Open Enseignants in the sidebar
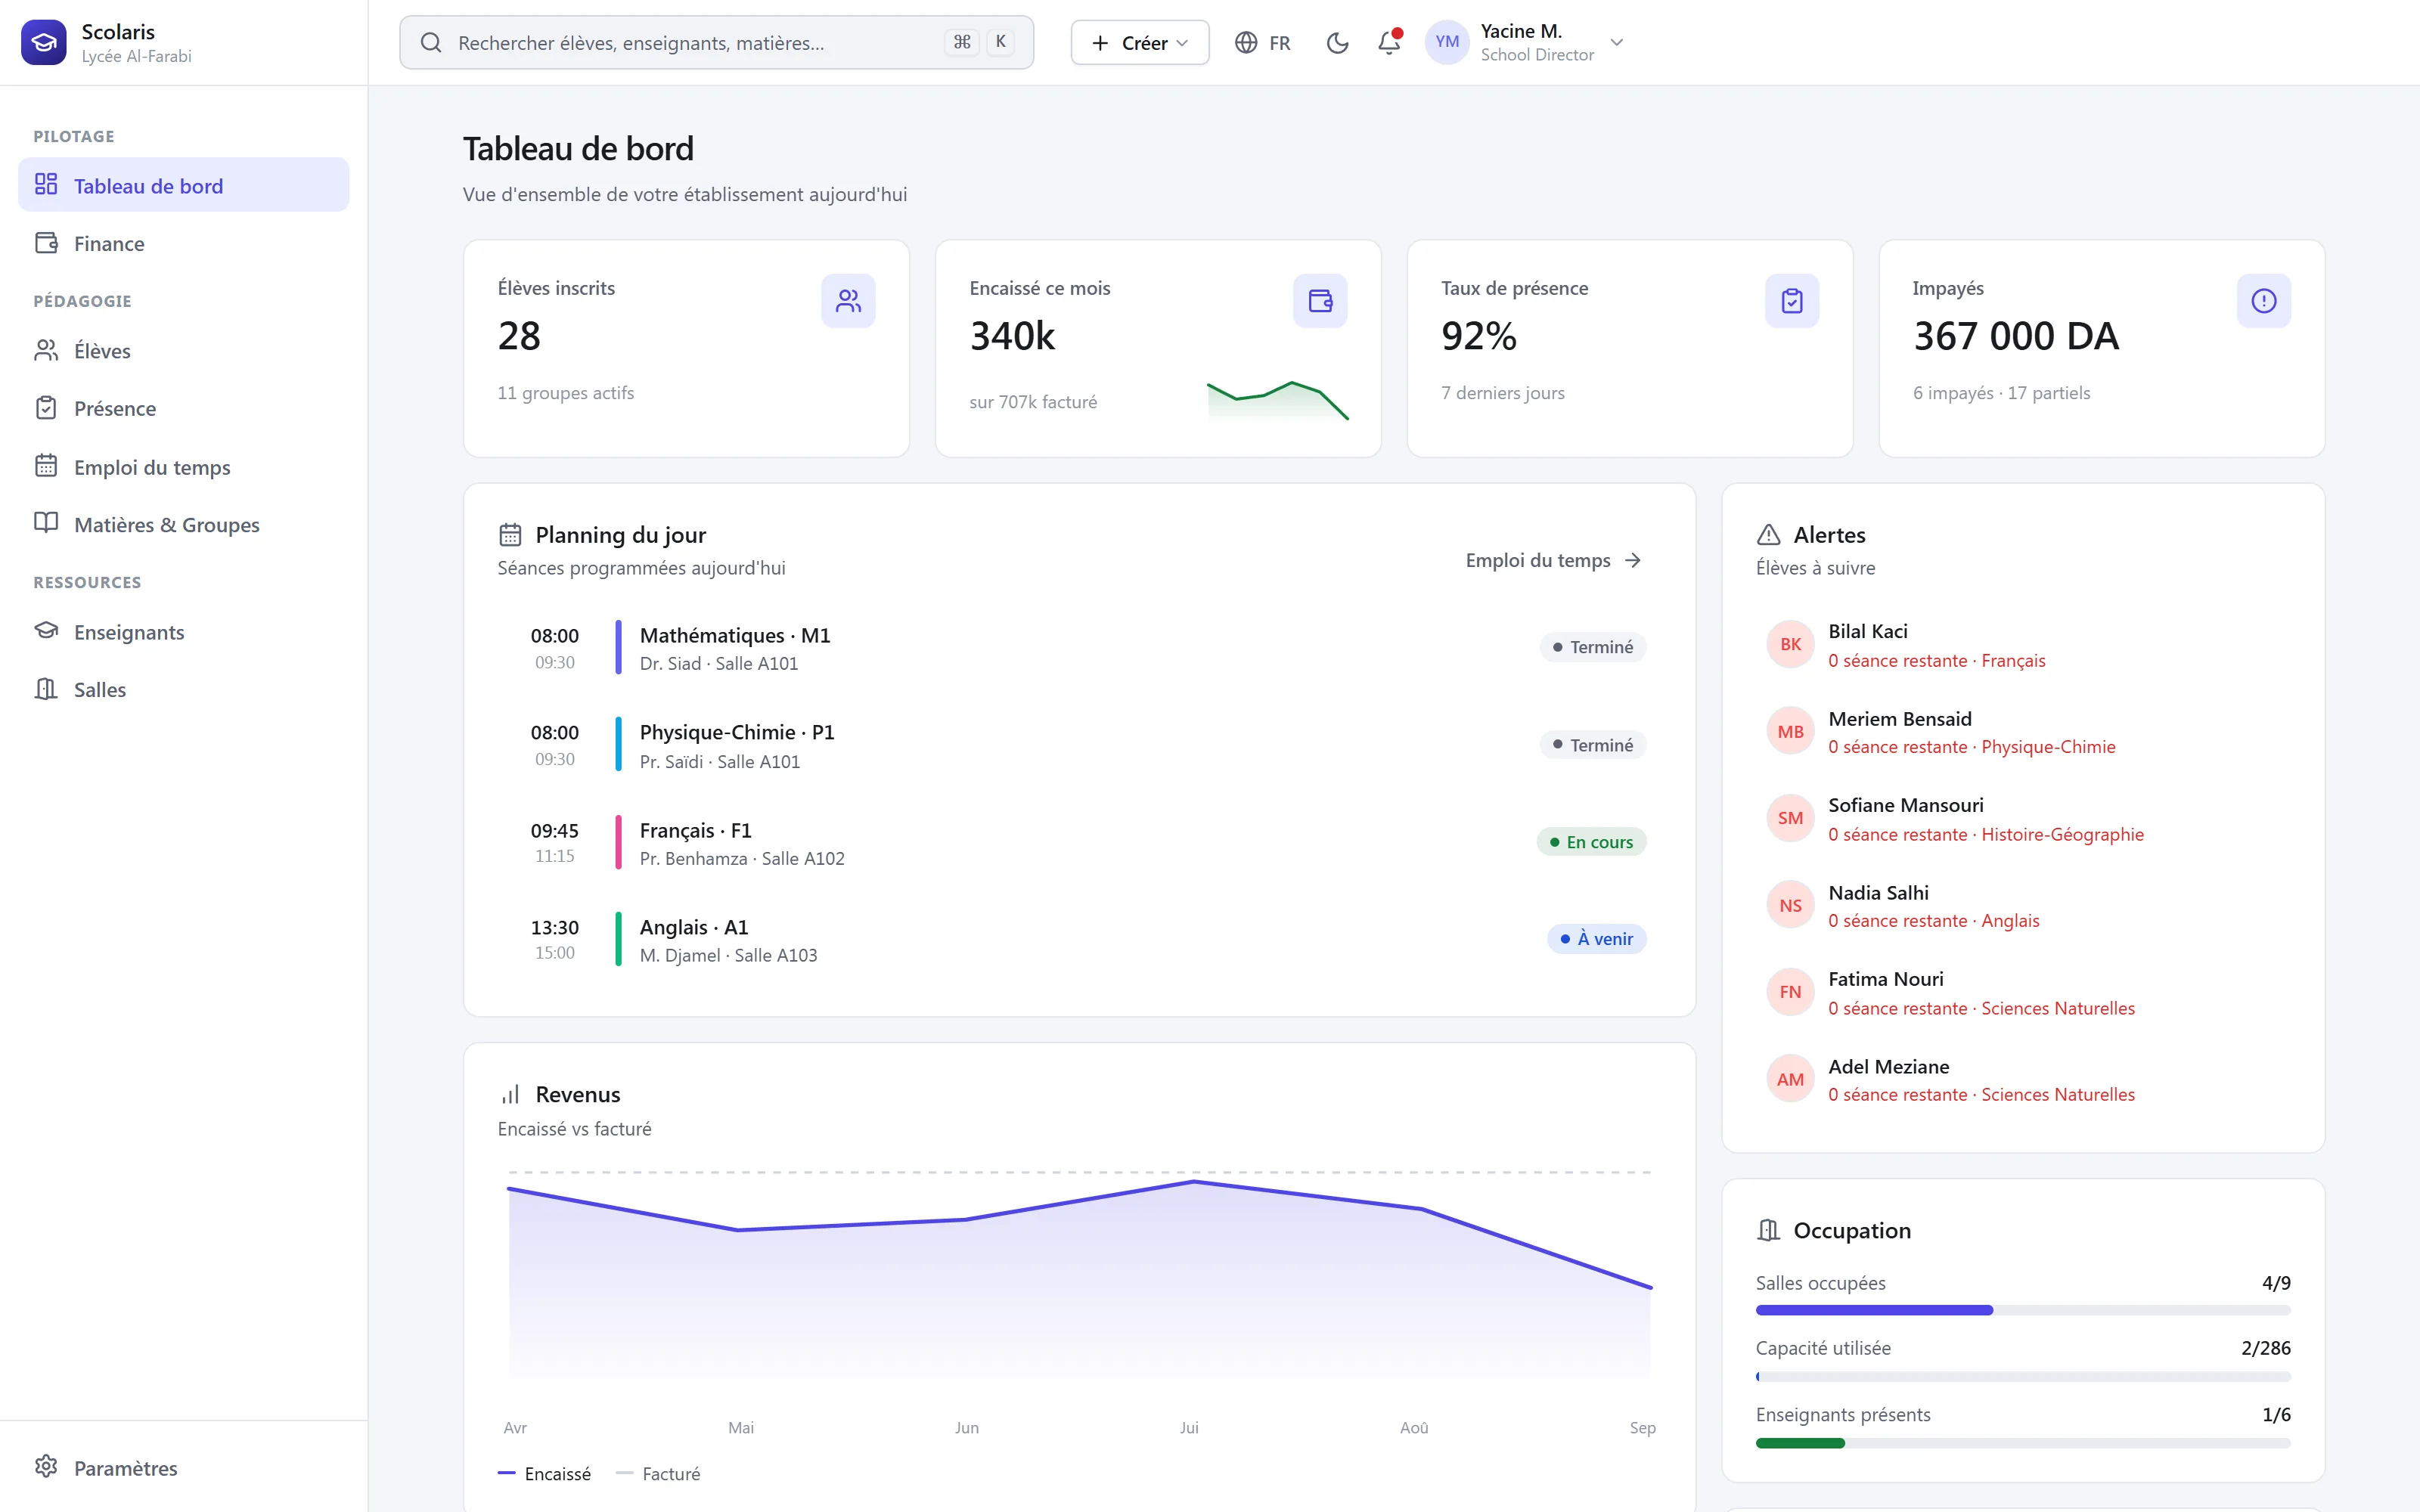This screenshot has height=1512, width=2420. 184,632
